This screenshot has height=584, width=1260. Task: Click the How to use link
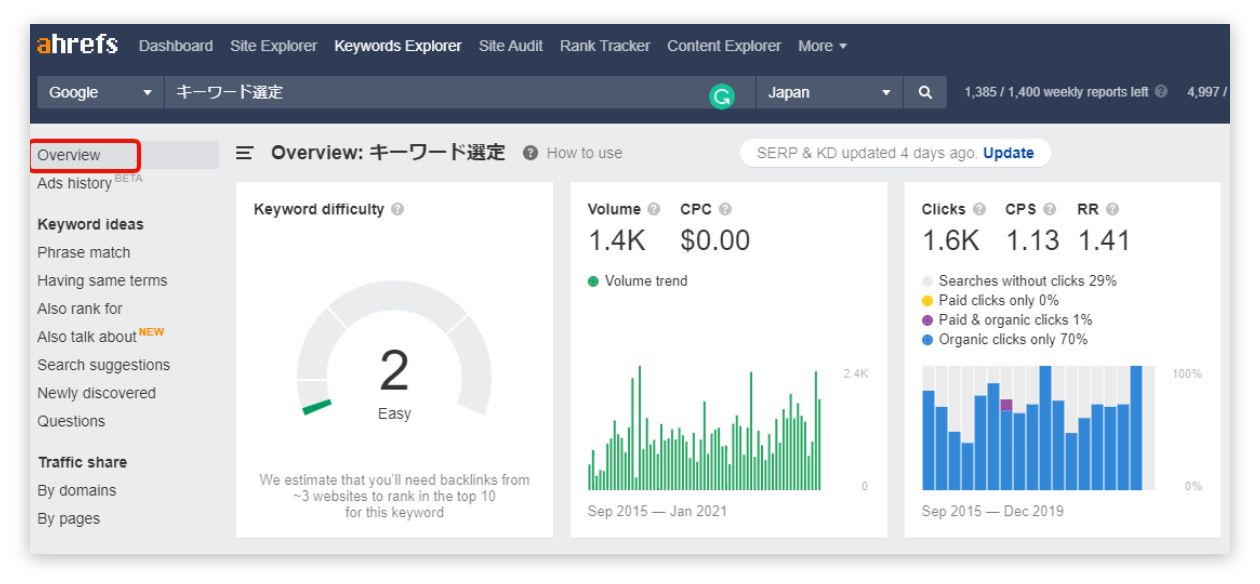point(585,154)
